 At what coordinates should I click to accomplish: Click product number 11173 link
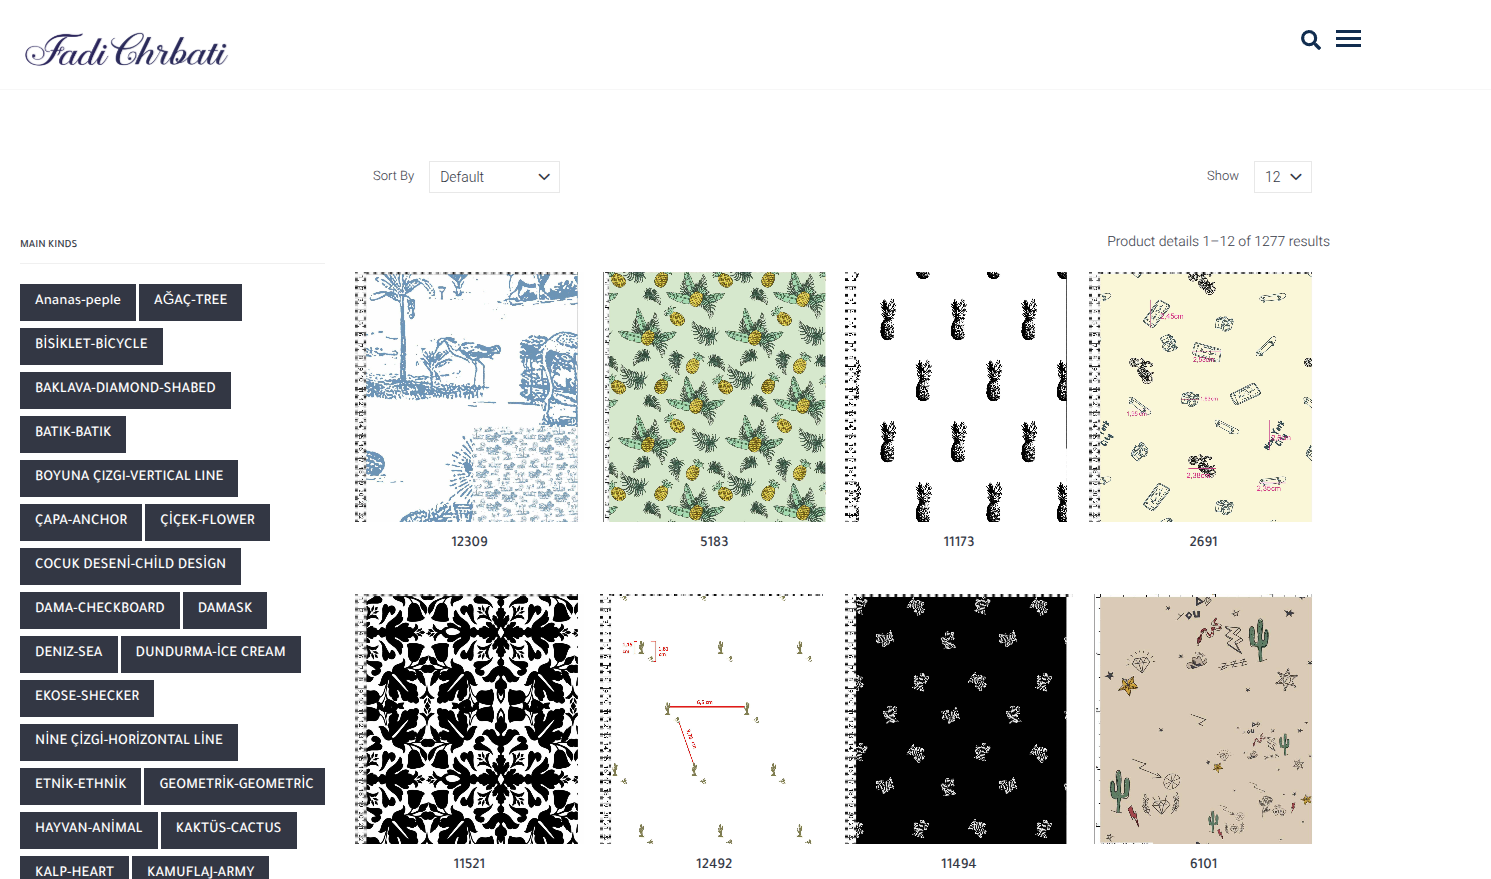tap(958, 542)
